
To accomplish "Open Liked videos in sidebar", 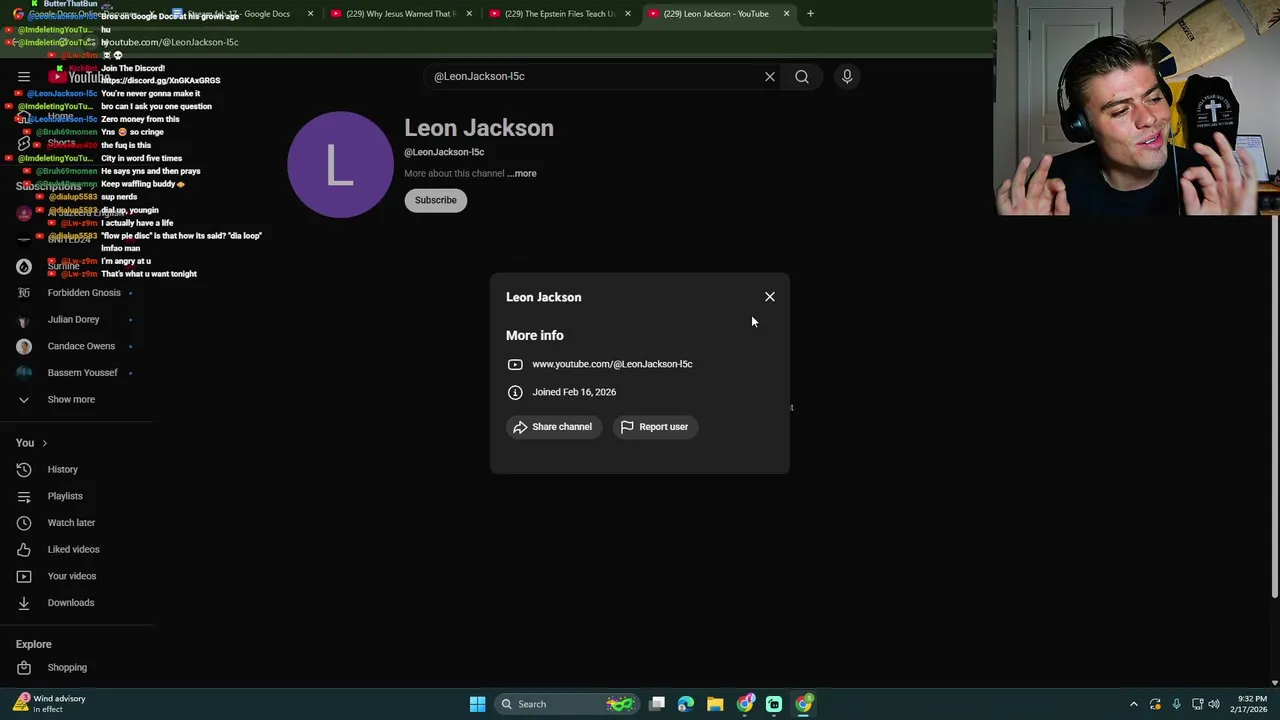I will (x=78, y=549).
